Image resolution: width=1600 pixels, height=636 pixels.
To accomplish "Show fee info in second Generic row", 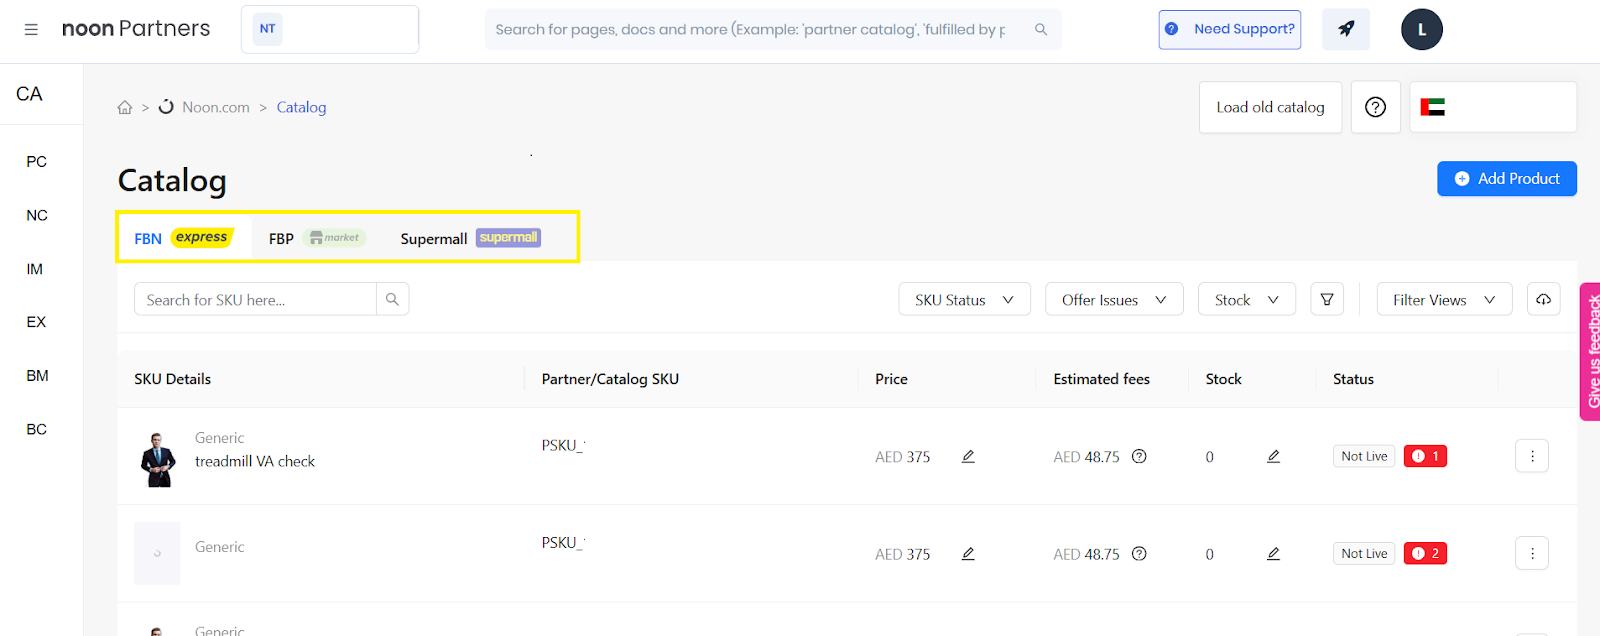I will click(x=1139, y=553).
